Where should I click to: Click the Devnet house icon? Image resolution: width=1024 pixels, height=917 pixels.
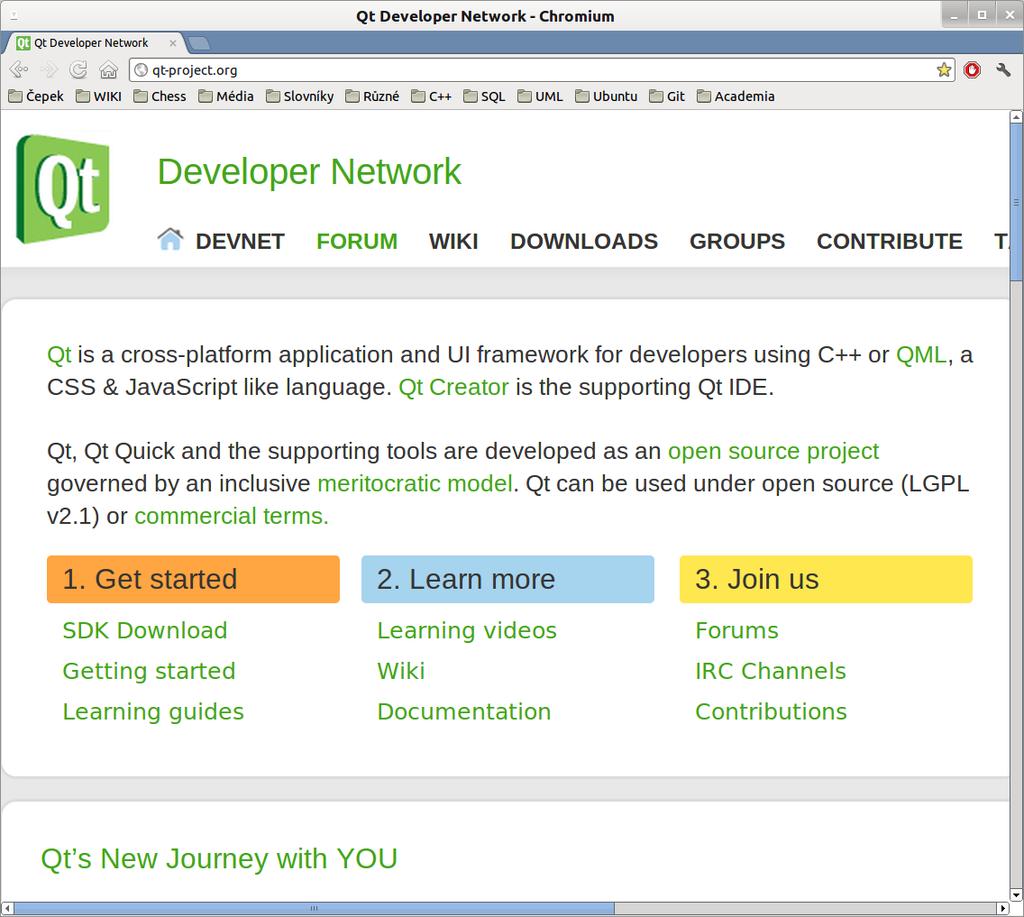click(x=170, y=239)
